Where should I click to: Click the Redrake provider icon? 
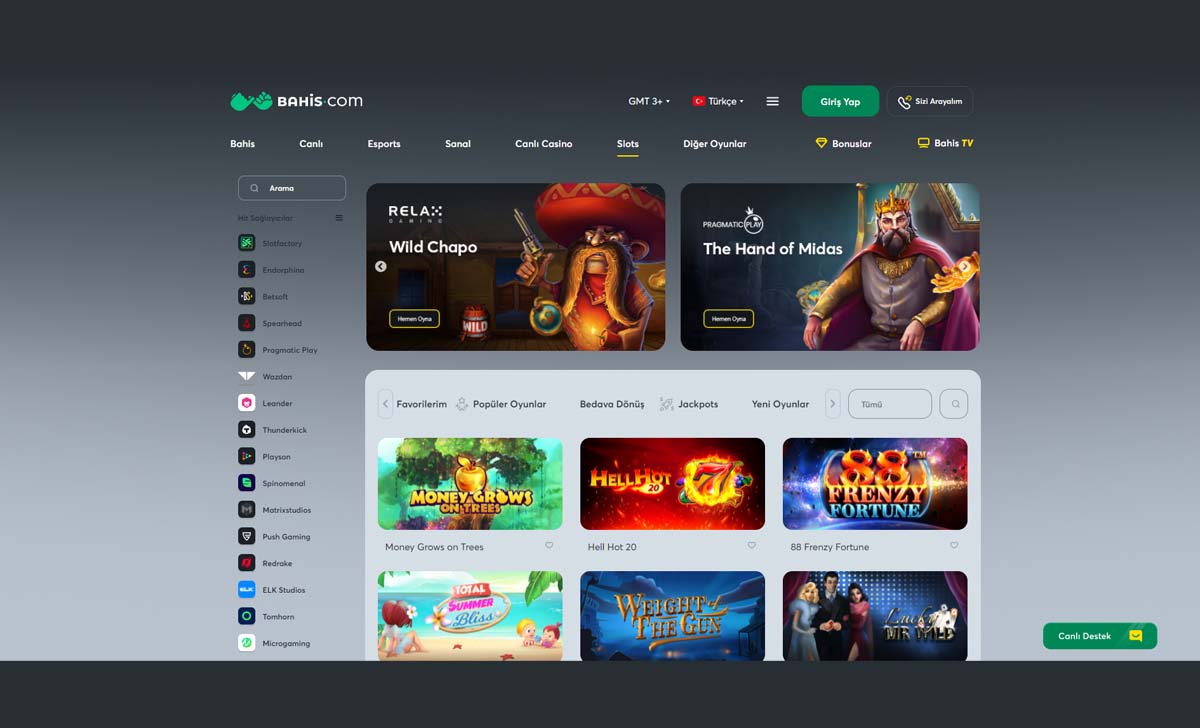[246, 563]
